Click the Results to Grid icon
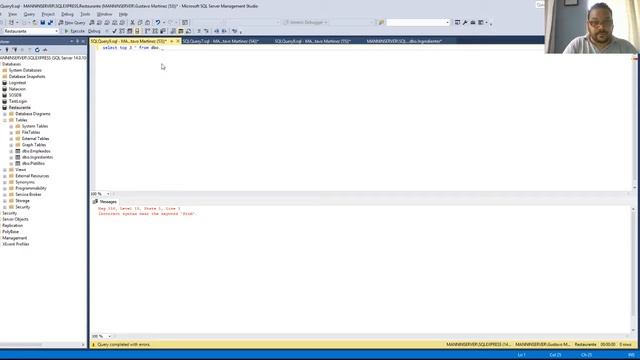The width and height of the screenshot is (640, 360). coord(181,31)
